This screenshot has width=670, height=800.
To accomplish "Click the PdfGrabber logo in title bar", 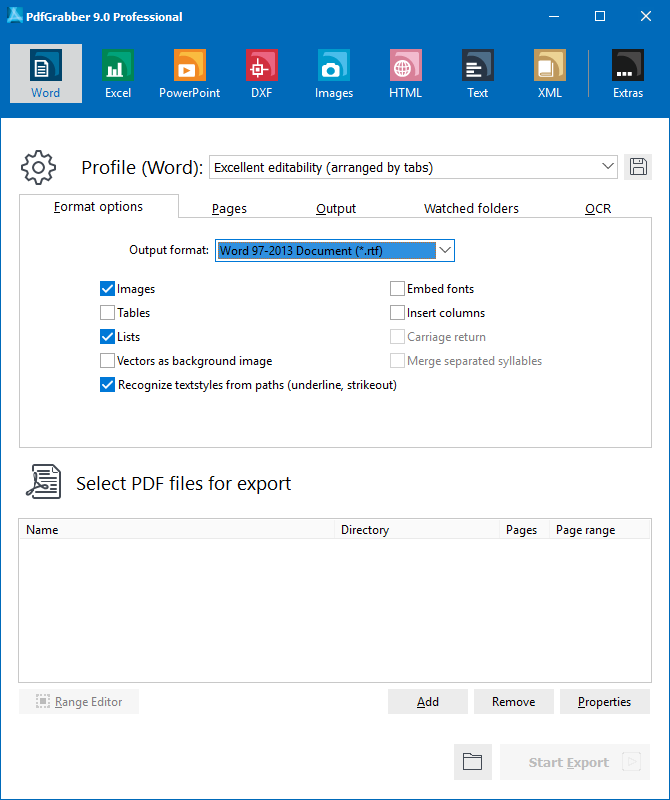I will [x=14, y=16].
